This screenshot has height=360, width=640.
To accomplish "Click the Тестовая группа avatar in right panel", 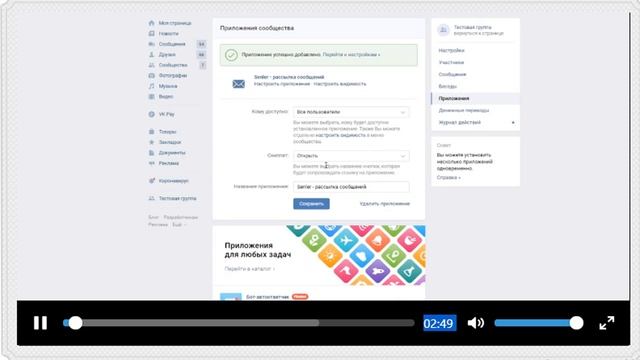I will (x=443, y=30).
